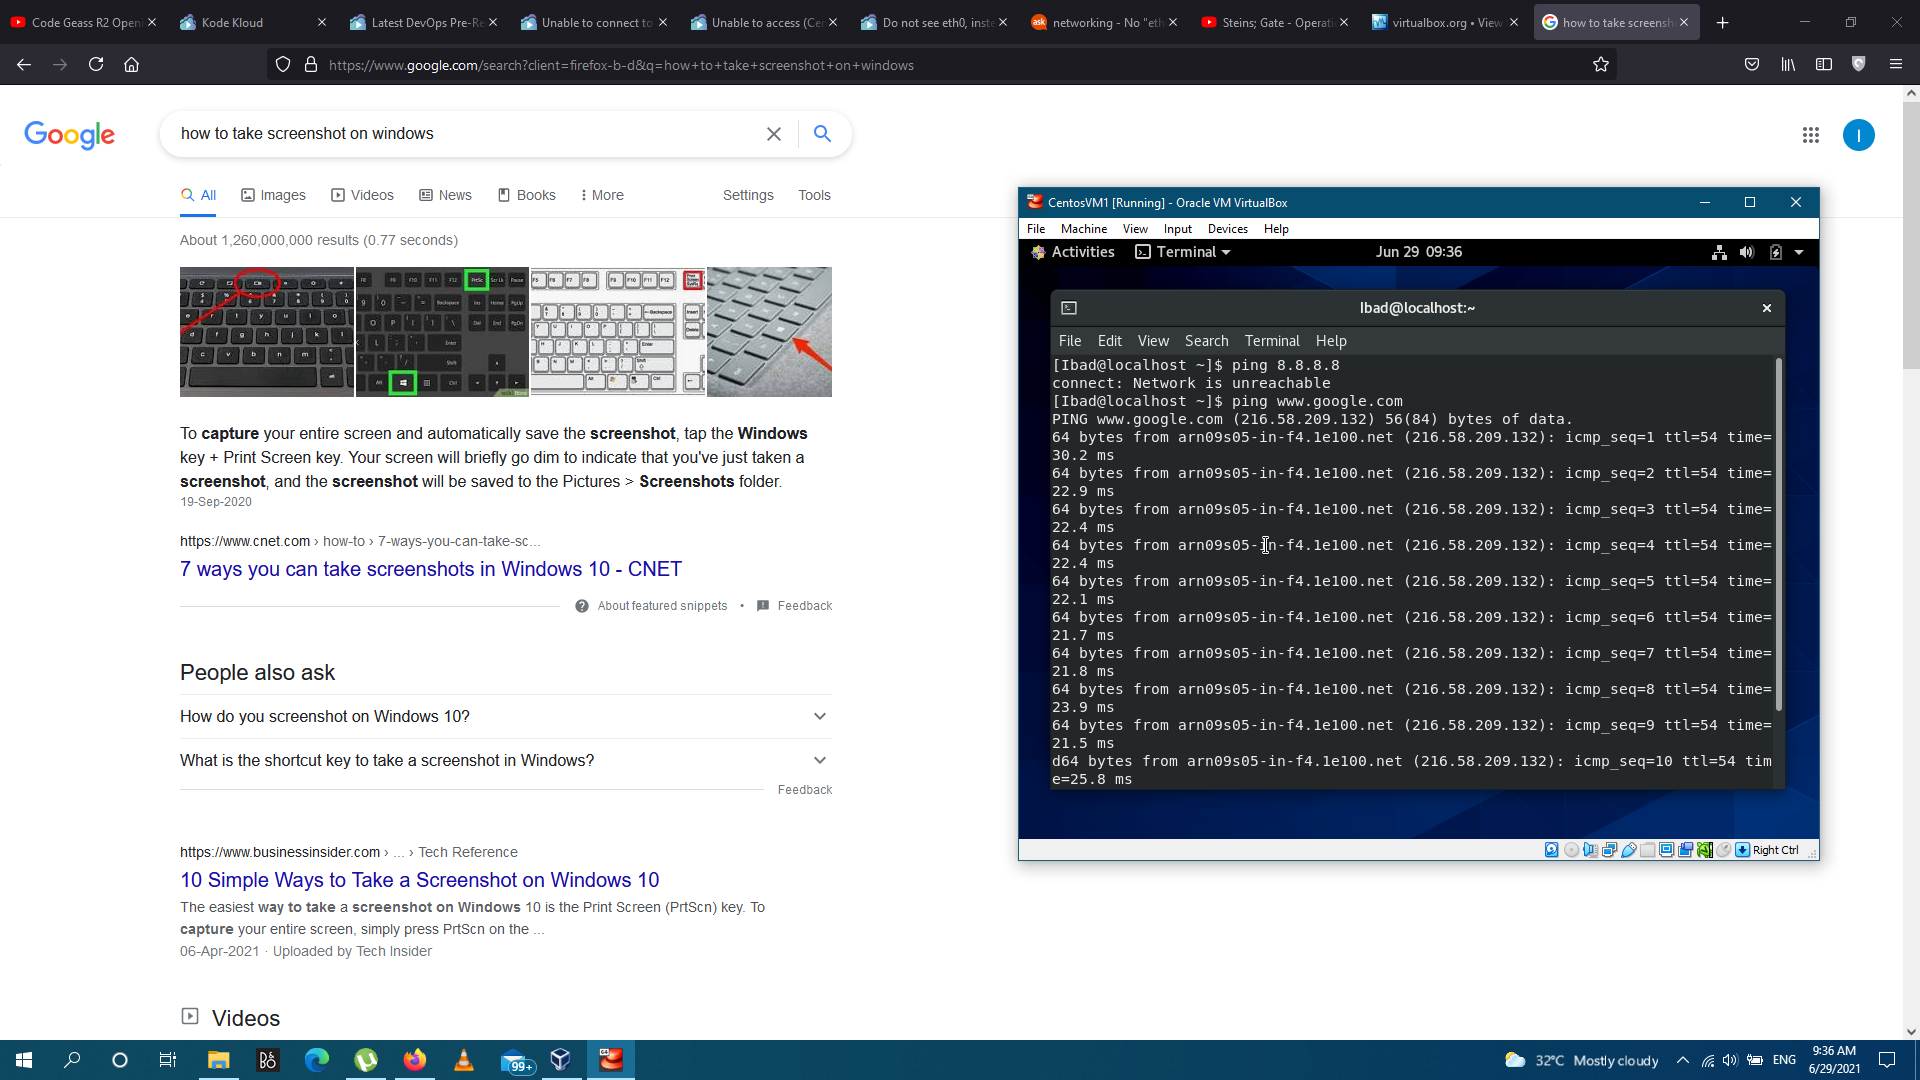The height and width of the screenshot is (1080, 1920).
Task: Show hidden system tray icons
Action: coord(1682,1060)
